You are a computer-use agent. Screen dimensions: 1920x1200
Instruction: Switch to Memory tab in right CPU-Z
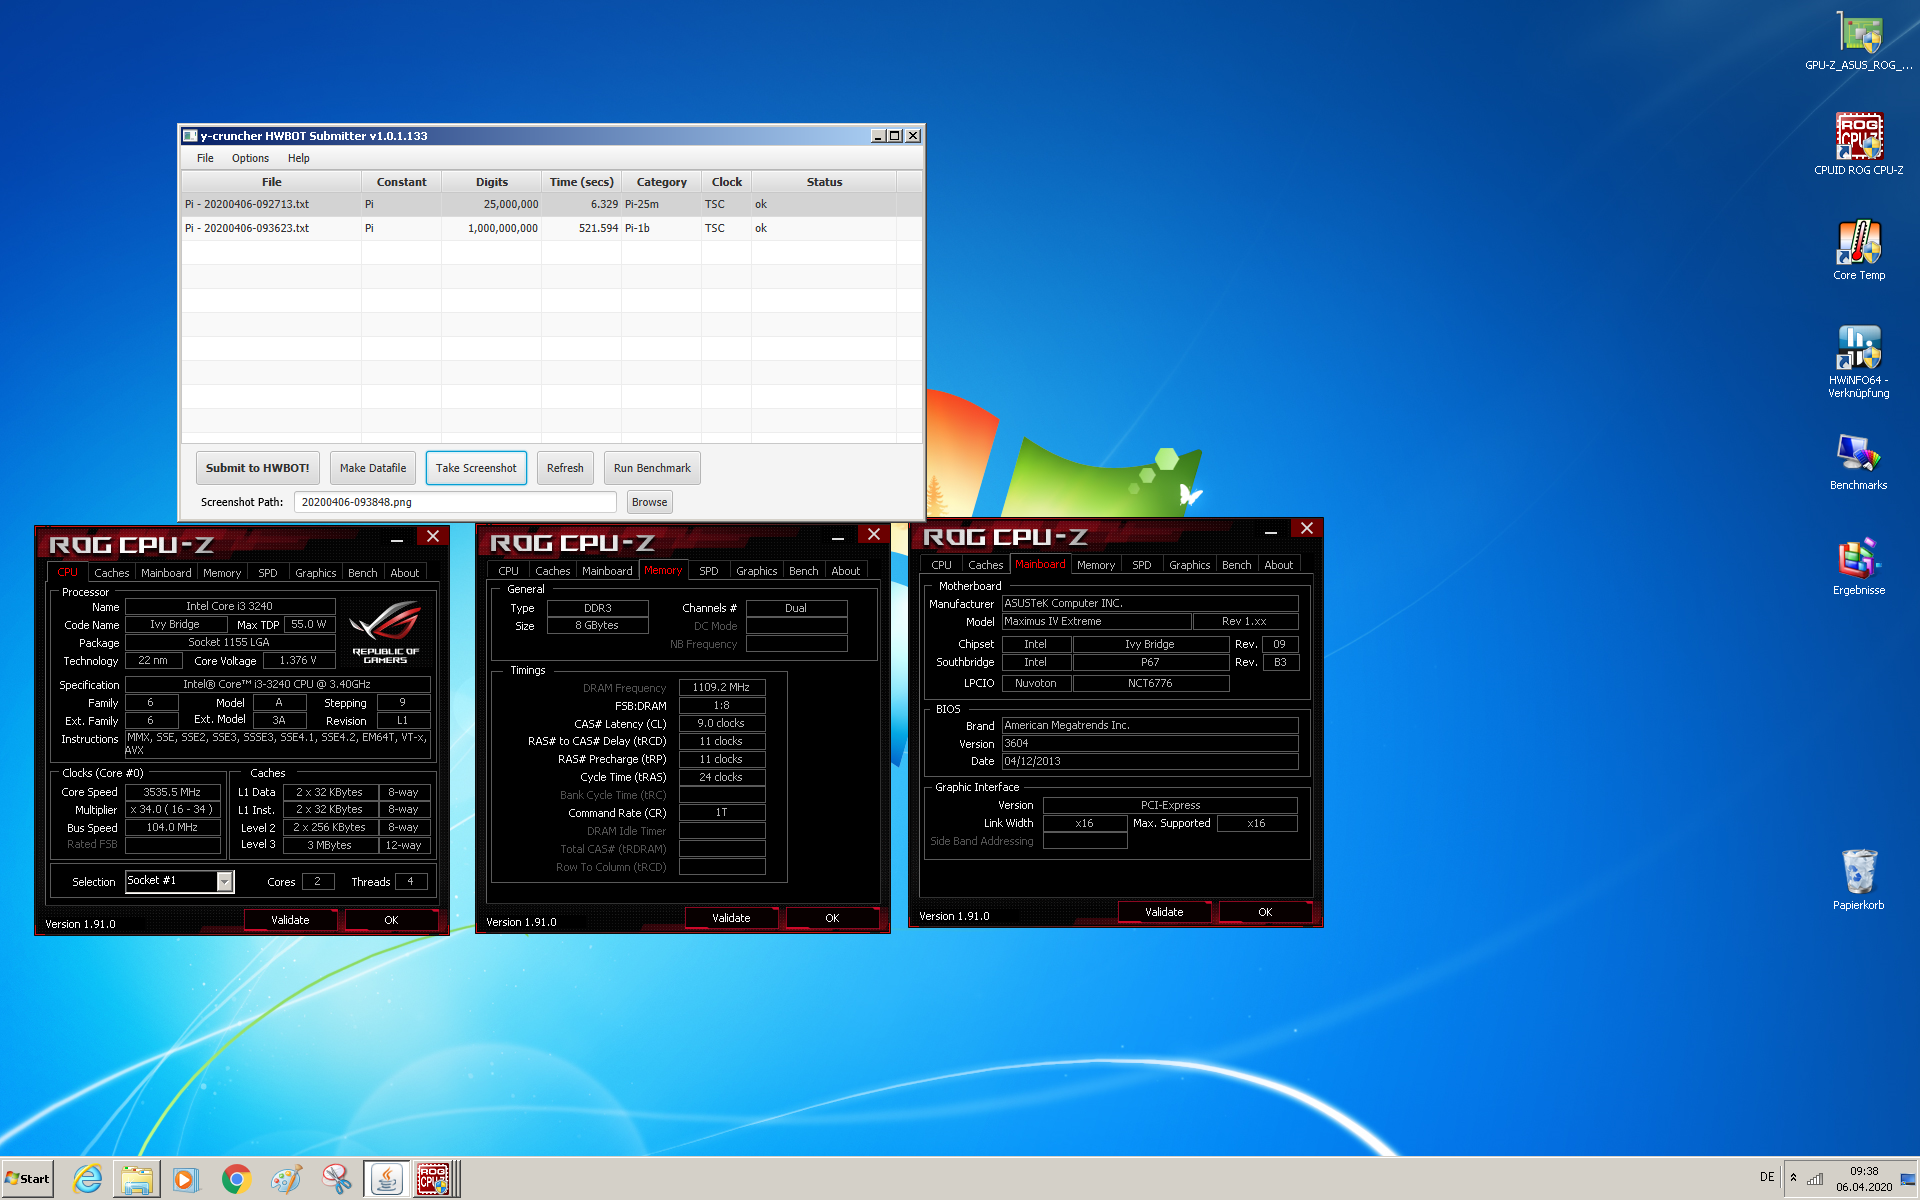coord(1096,565)
